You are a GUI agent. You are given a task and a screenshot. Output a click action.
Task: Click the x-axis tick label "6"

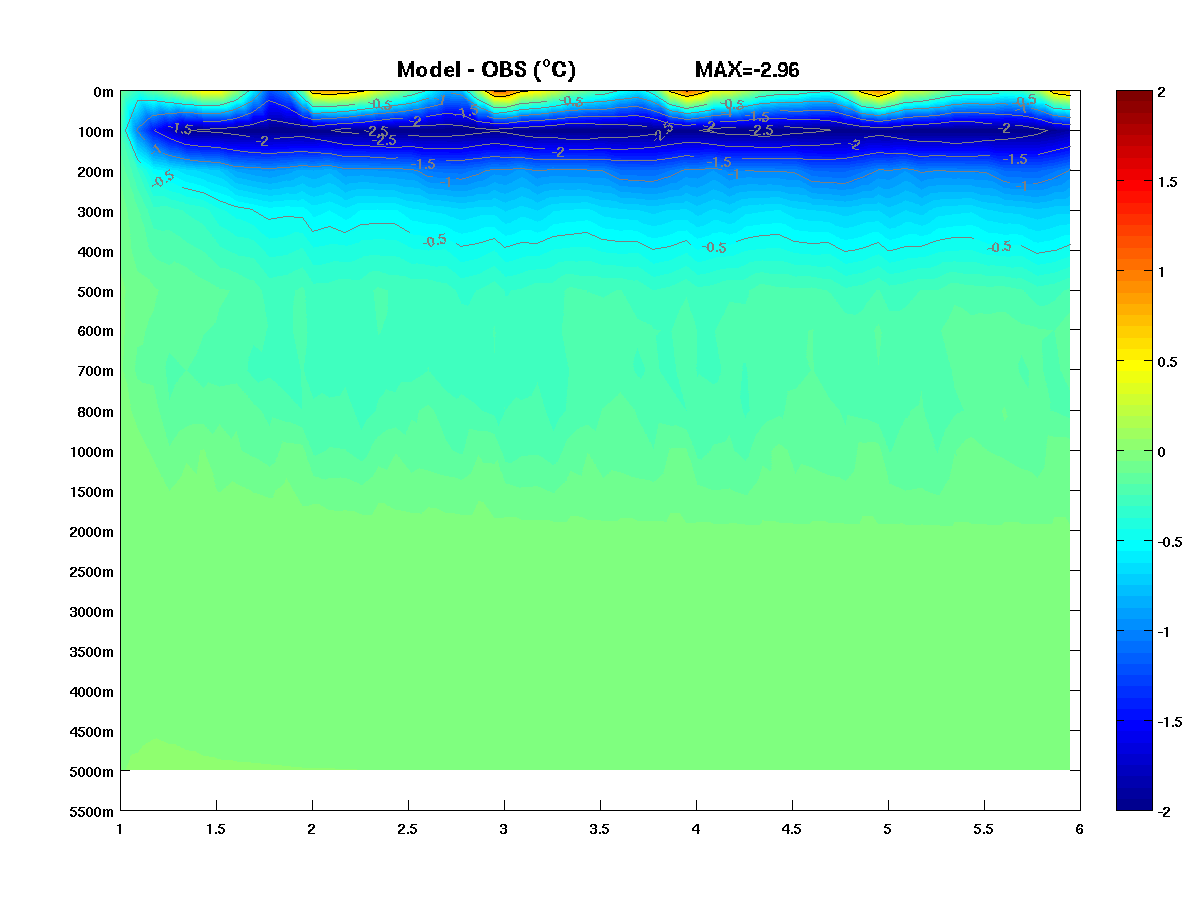coord(1080,829)
